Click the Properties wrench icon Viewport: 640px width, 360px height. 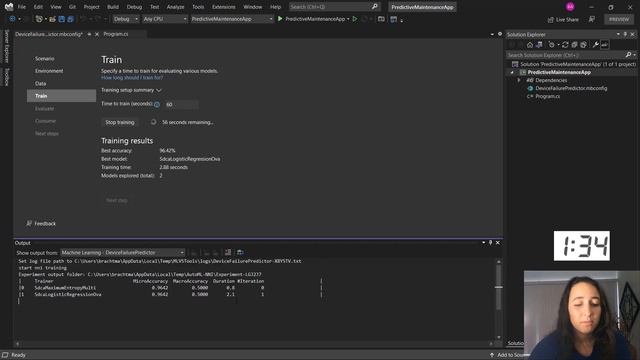click(x=596, y=44)
